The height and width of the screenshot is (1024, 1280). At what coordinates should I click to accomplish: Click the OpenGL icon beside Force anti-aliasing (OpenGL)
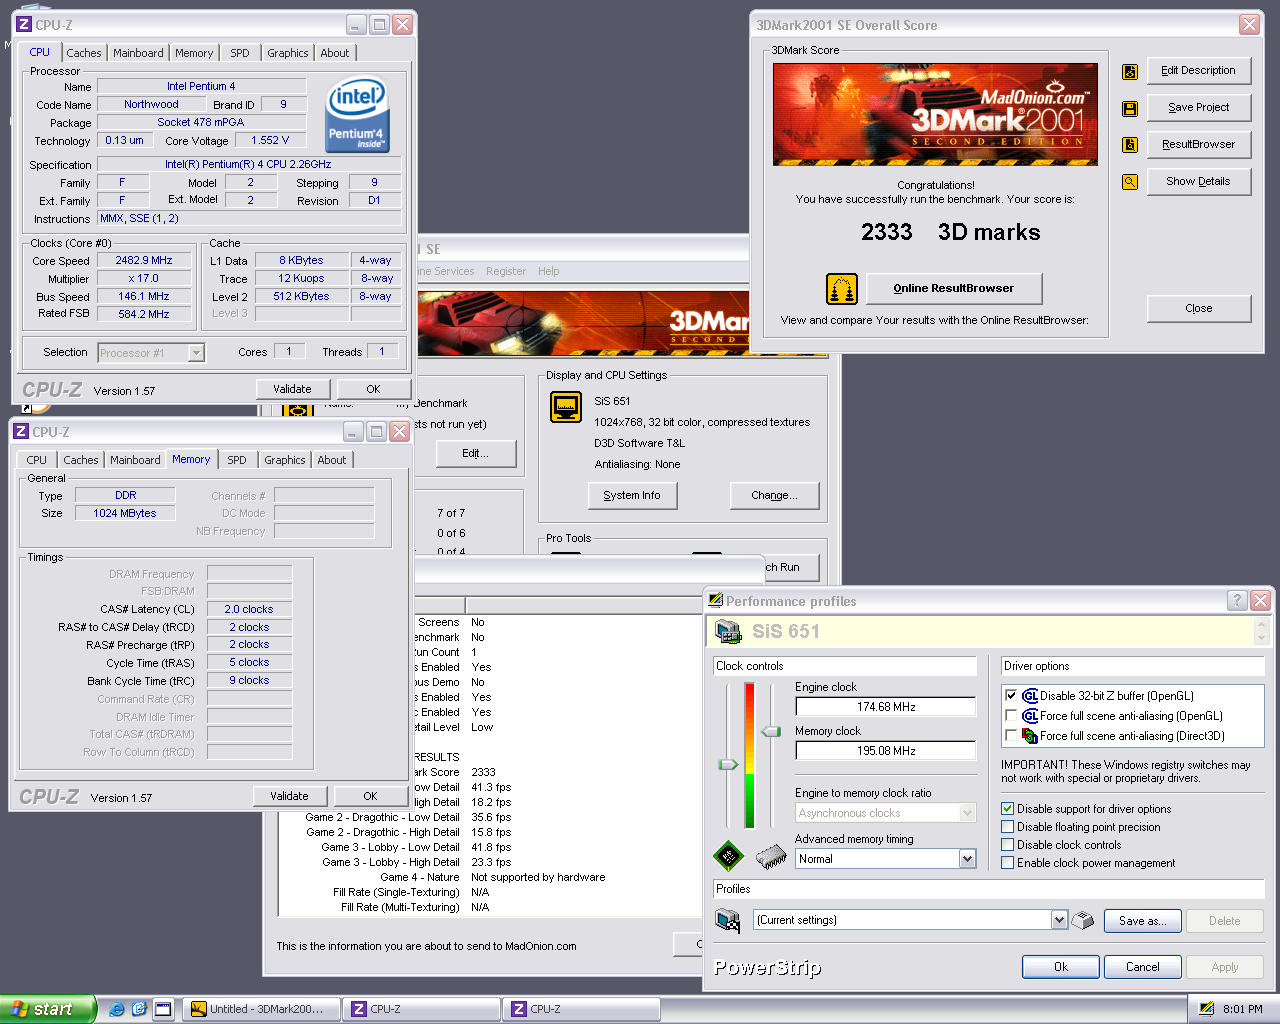(x=1030, y=716)
